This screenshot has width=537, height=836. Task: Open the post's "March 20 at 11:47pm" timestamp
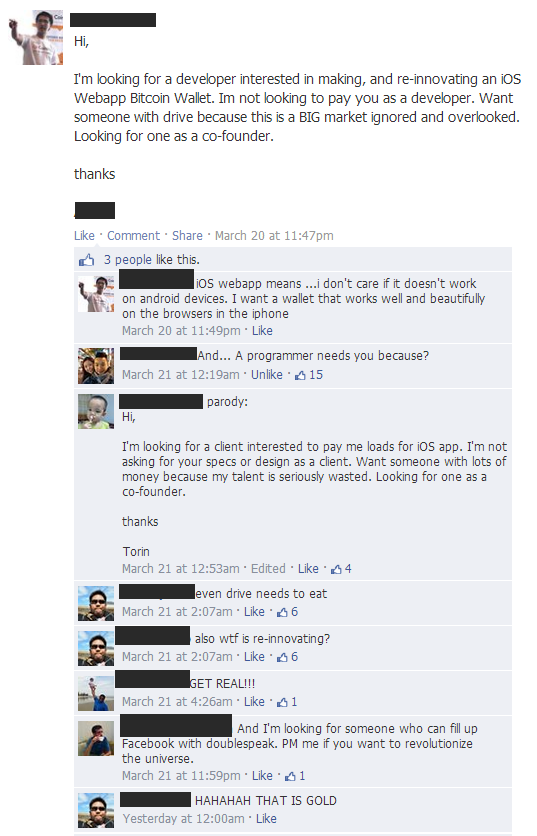pos(274,236)
